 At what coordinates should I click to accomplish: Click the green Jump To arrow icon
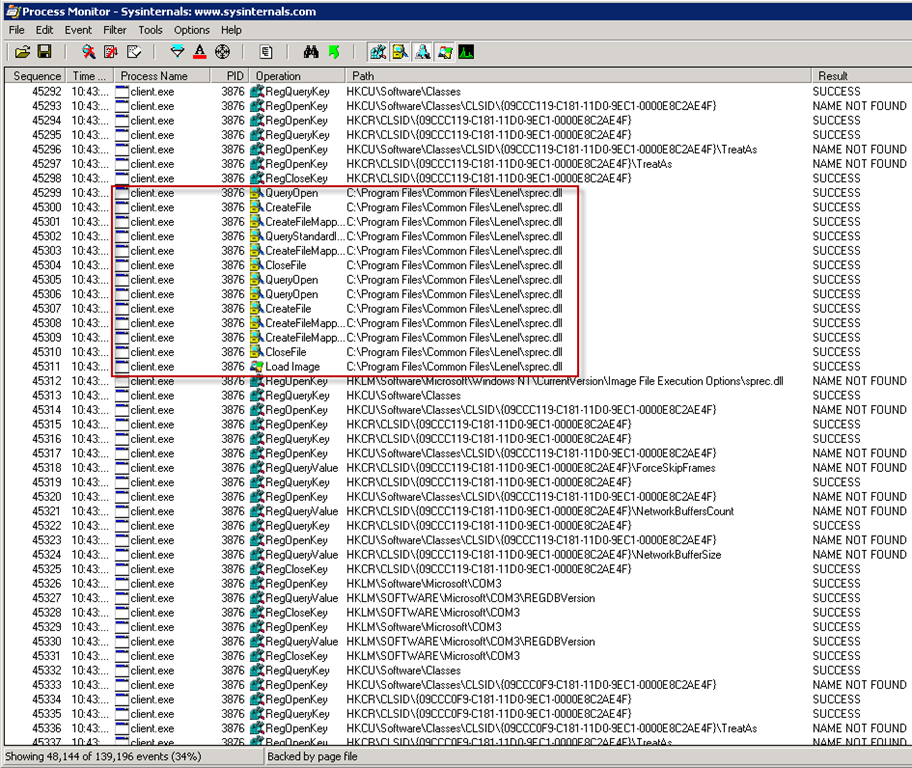coord(333,51)
